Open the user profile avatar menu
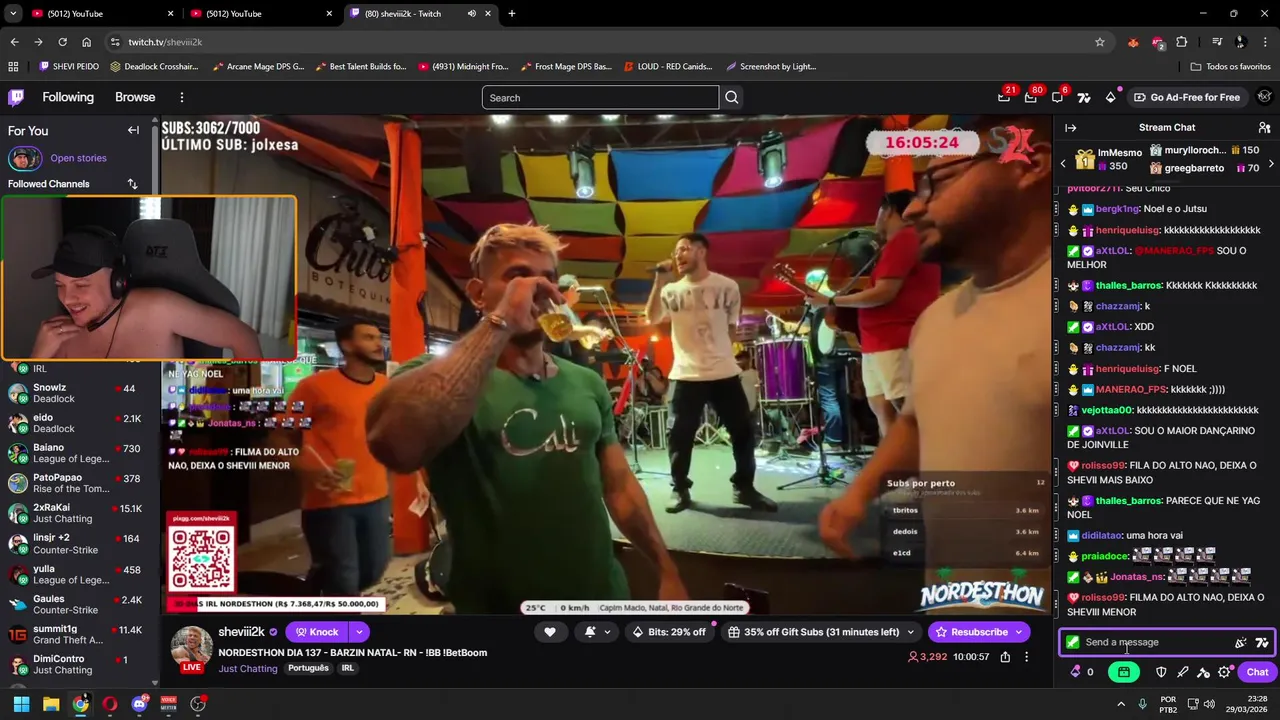 (1264, 97)
